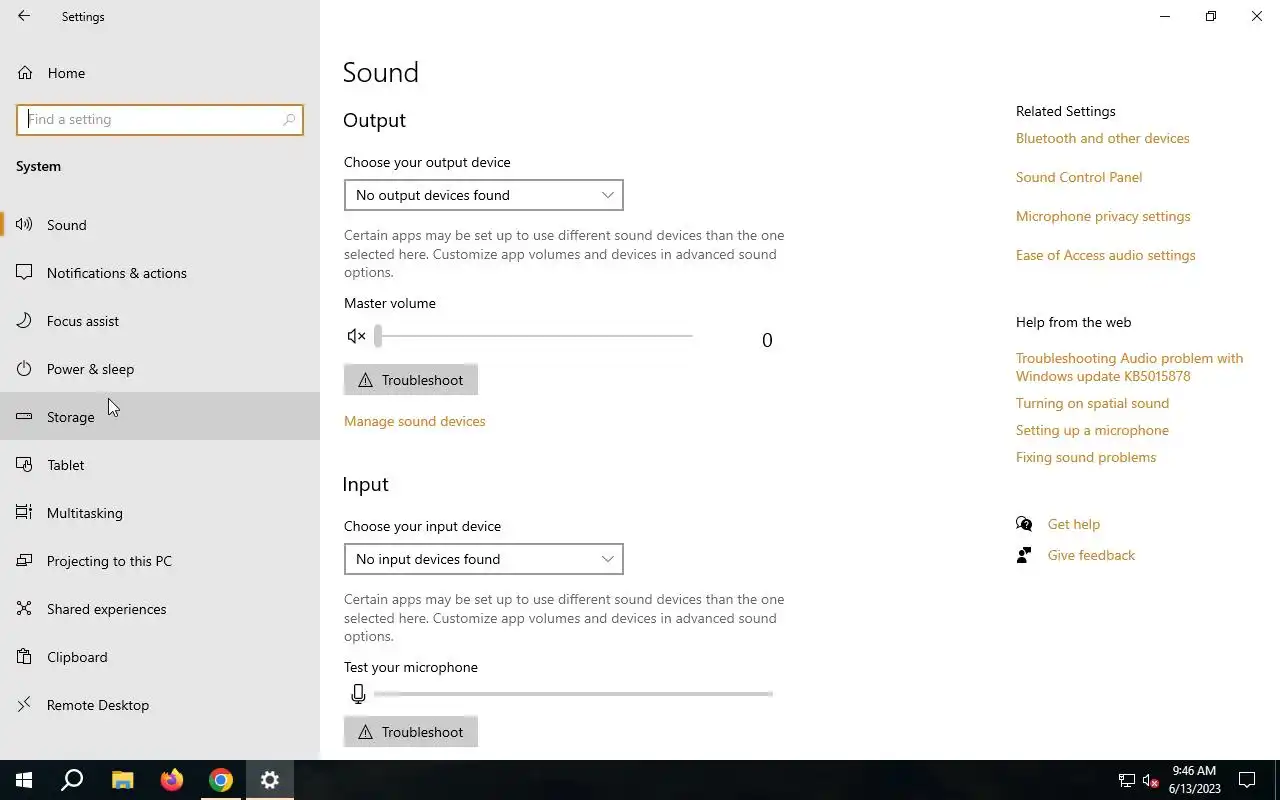The width and height of the screenshot is (1280, 800).
Task: Click the master volume value 0
Action: click(x=767, y=340)
